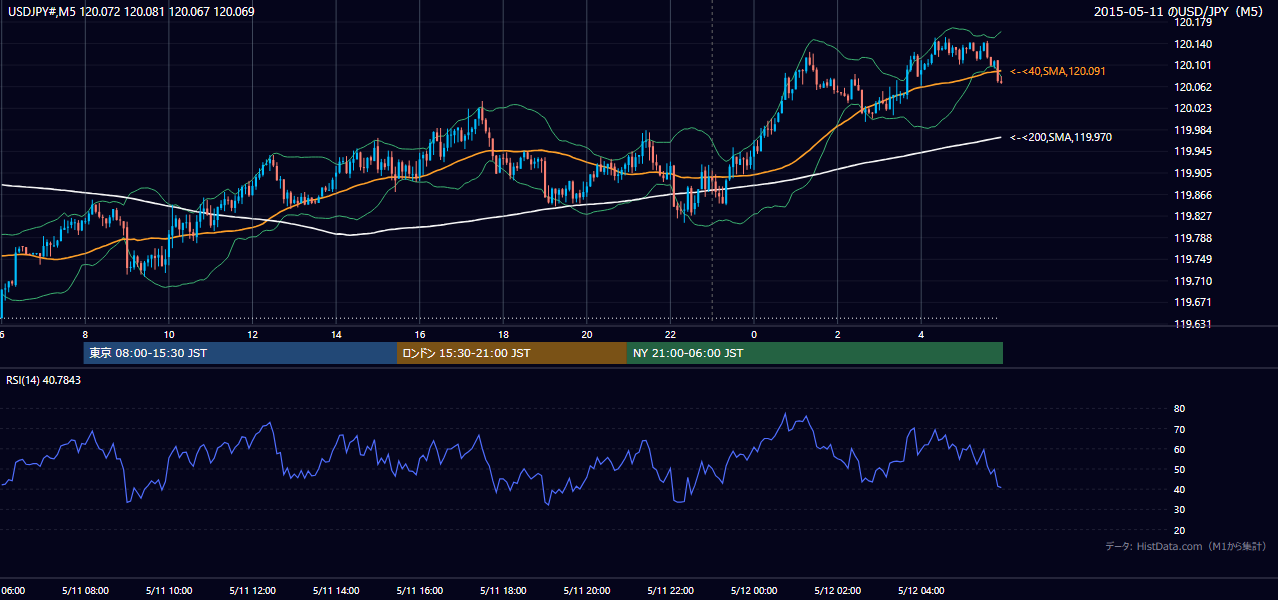Click the 5/12 04:00 time label
The height and width of the screenshot is (600, 1278).
point(922,590)
